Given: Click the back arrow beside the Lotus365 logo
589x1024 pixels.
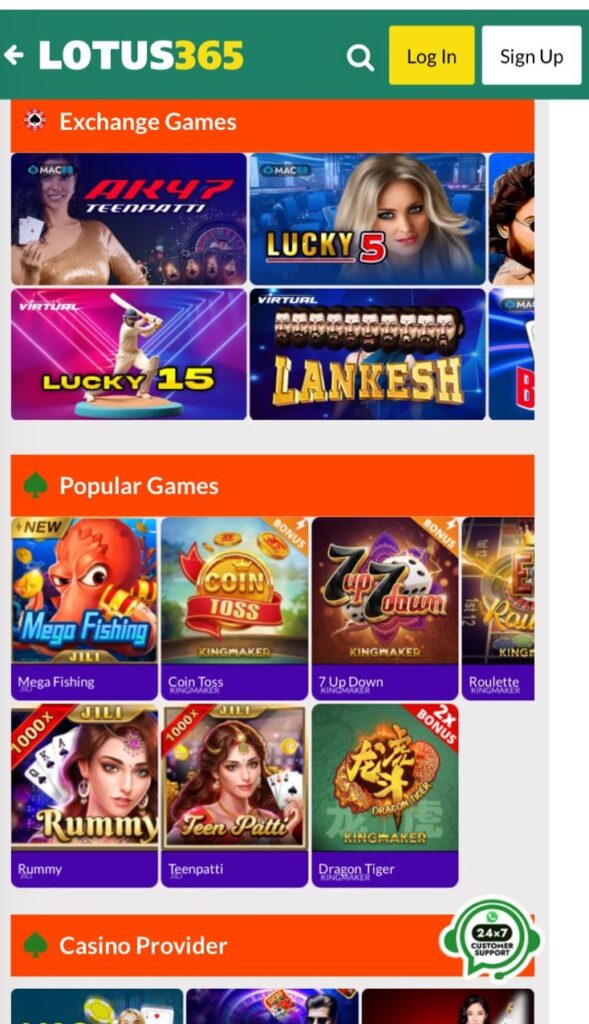Looking at the screenshot, I should 14,56.
